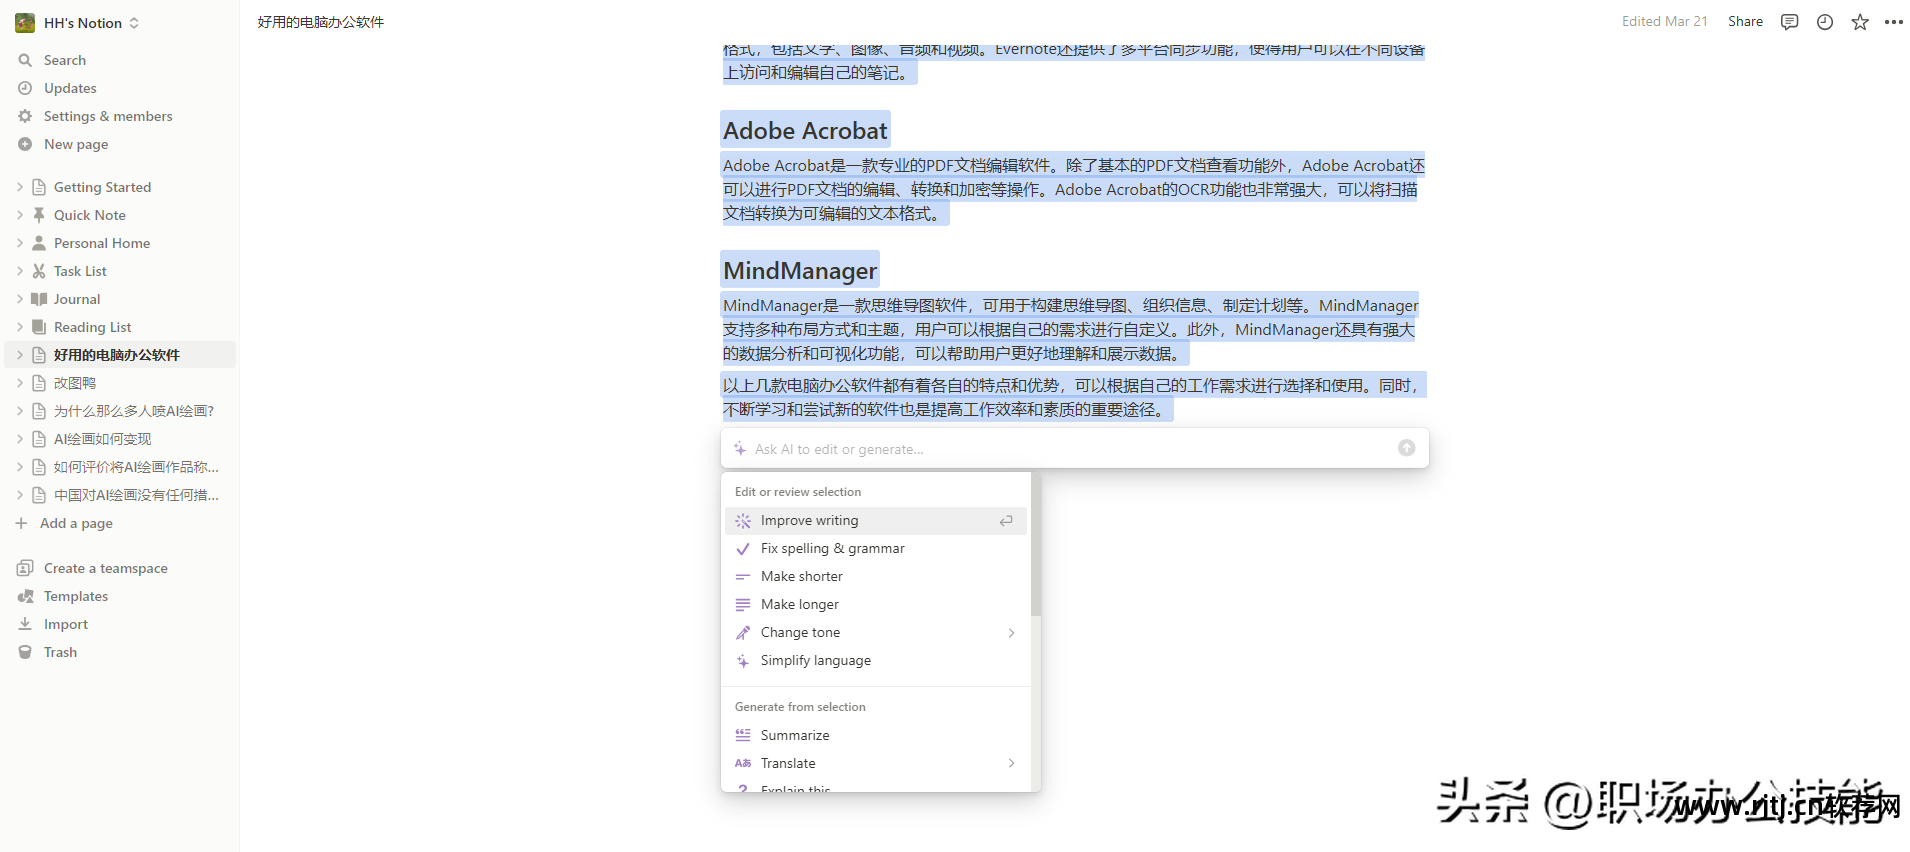Expand the Task List page tree
1910x852 pixels.
tap(19, 271)
